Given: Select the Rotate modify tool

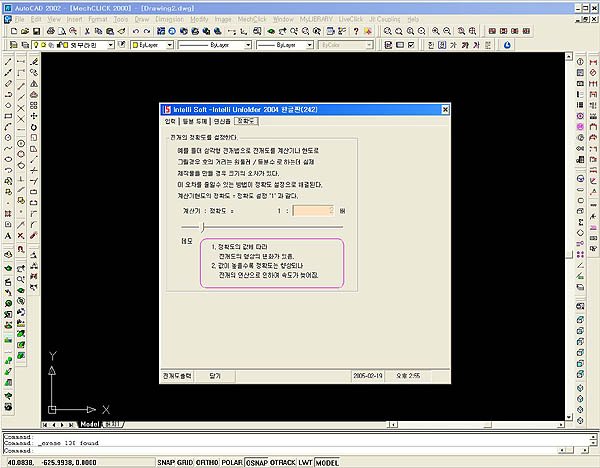Looking at the screenshot, I should coord(34,127).
